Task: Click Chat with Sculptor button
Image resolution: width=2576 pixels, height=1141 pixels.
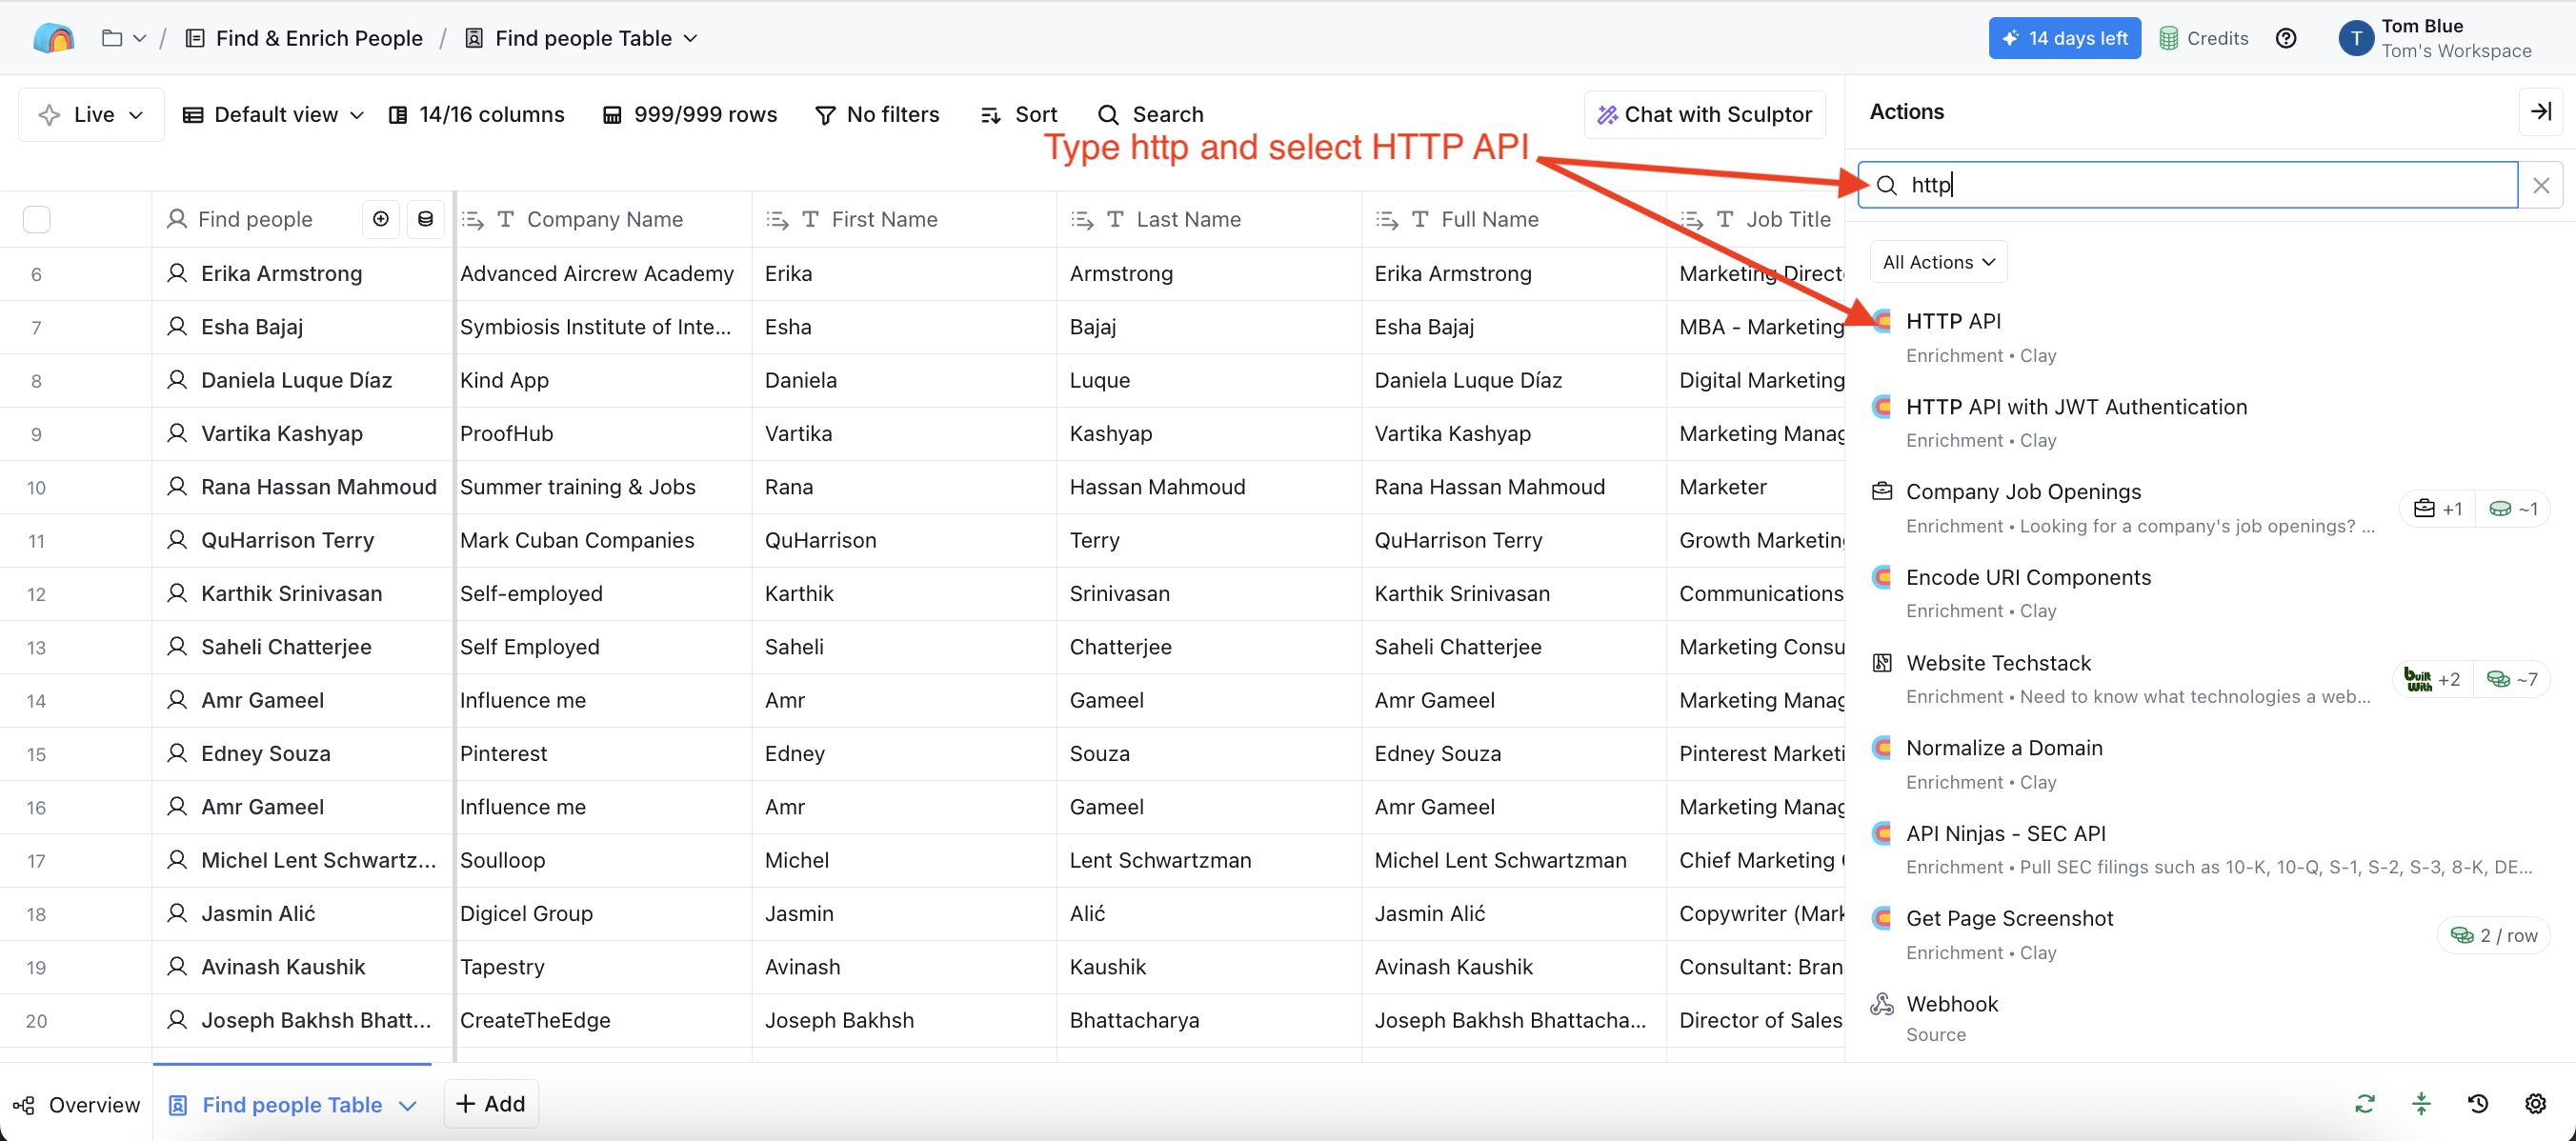Action: [1705, 115]
